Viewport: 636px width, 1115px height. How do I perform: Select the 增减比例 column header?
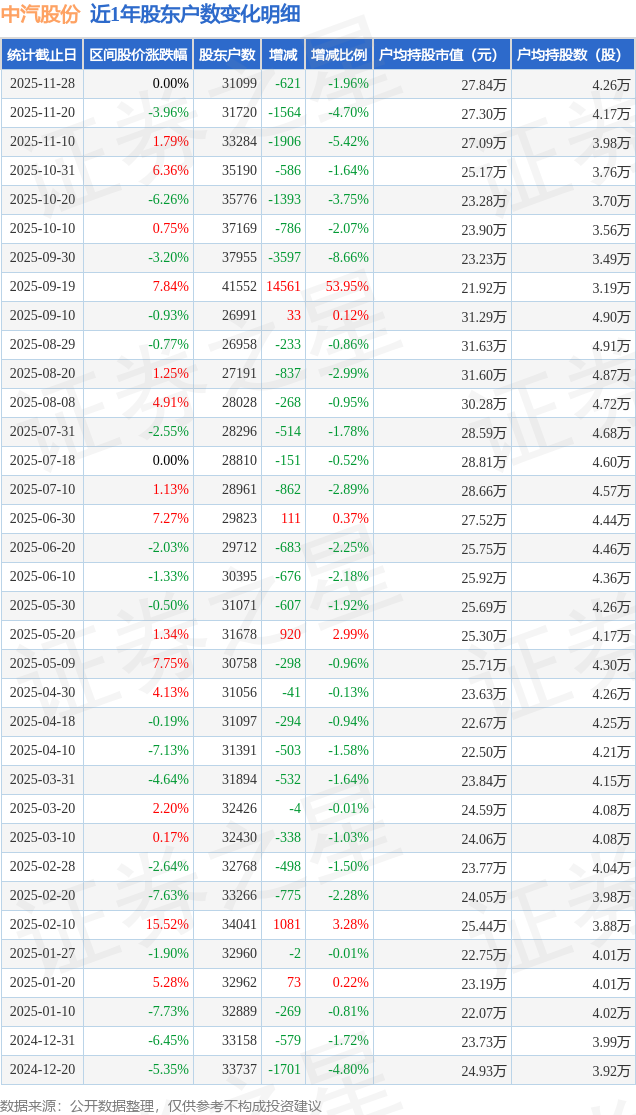[x=339, y=55]
